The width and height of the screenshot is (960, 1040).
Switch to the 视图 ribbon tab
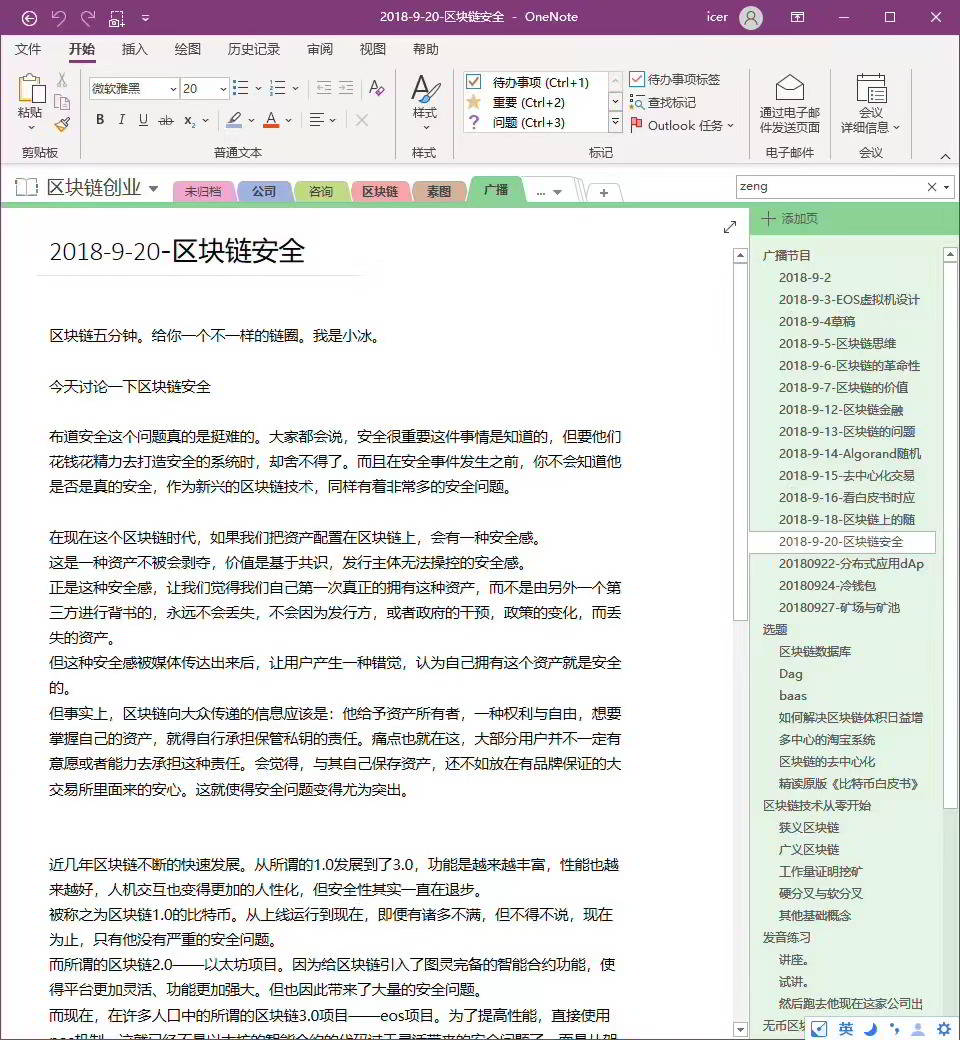[373, 49]
